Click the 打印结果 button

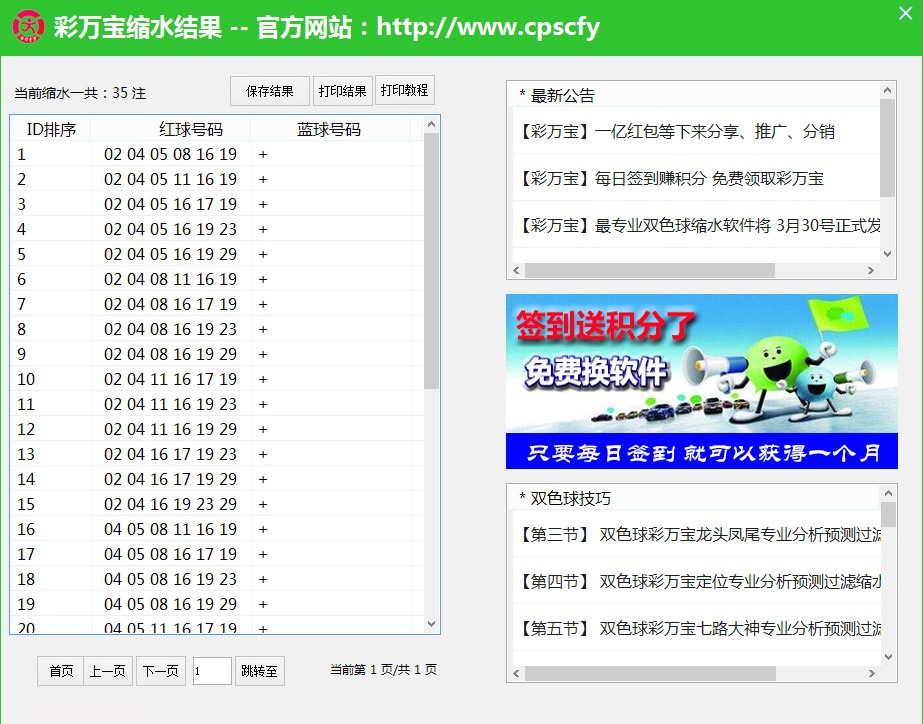(x=342, y=90)
